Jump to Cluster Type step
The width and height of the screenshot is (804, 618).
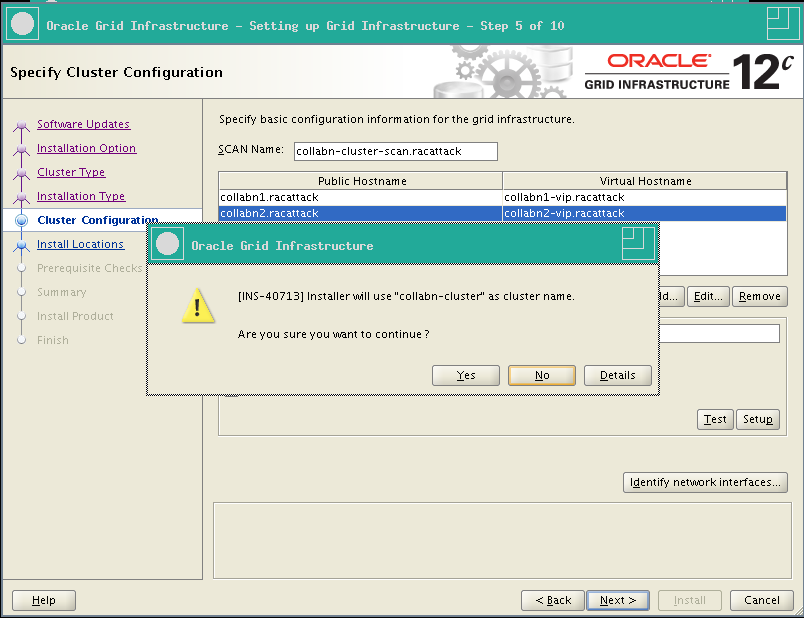[x=71, y=172]
